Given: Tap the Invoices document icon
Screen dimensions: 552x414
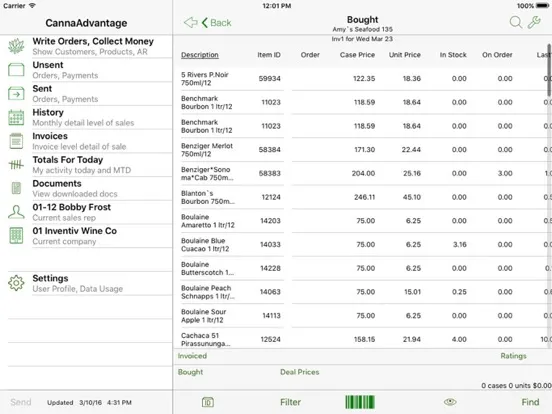Looking at the screenshot, I should (x=16, y=141).
